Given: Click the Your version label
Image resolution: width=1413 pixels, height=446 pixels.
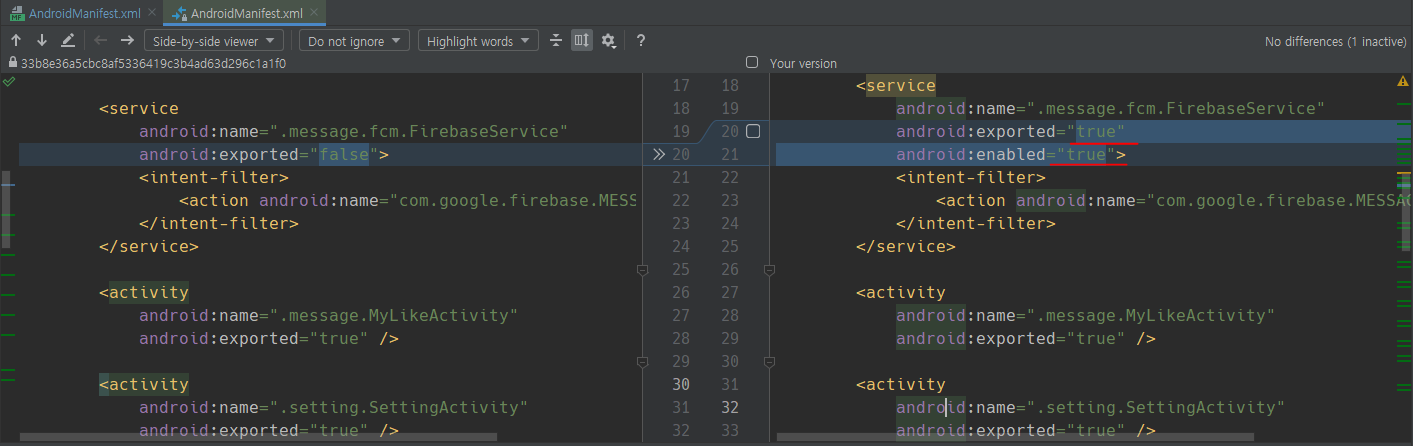Looking at the screenshot, I should 803,63.
